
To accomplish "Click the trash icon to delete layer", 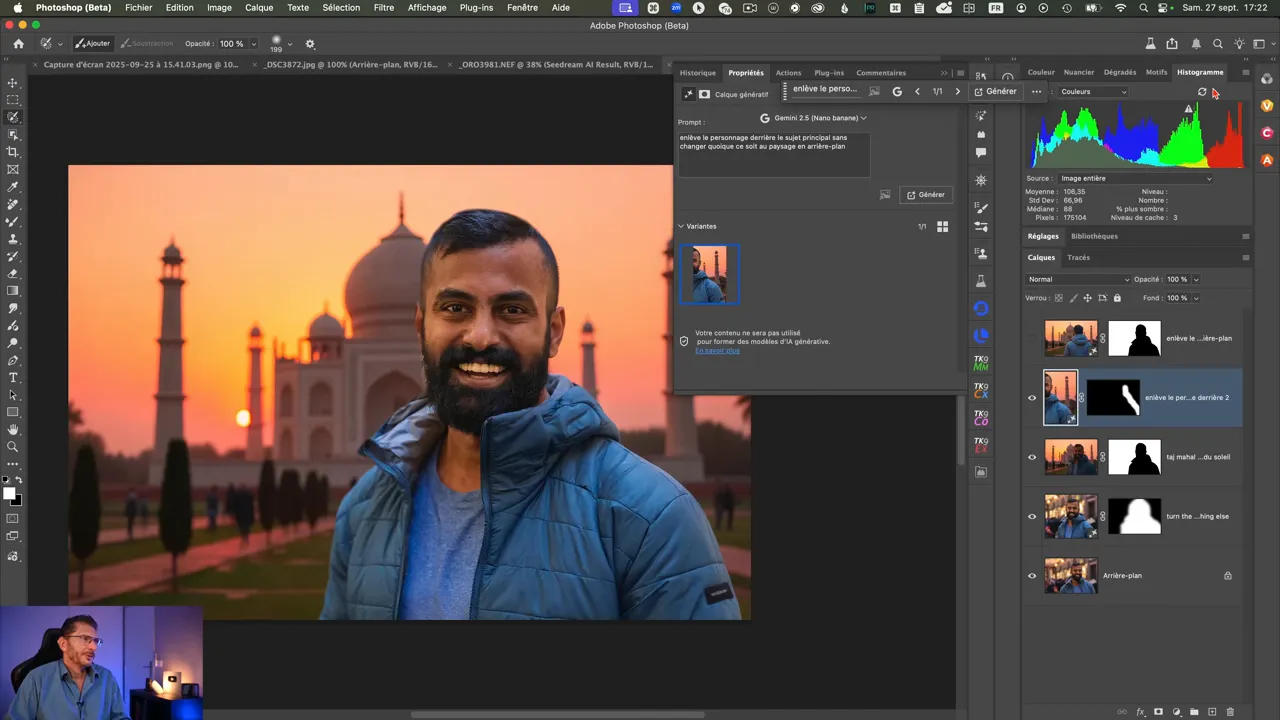I will [1230, 712].
